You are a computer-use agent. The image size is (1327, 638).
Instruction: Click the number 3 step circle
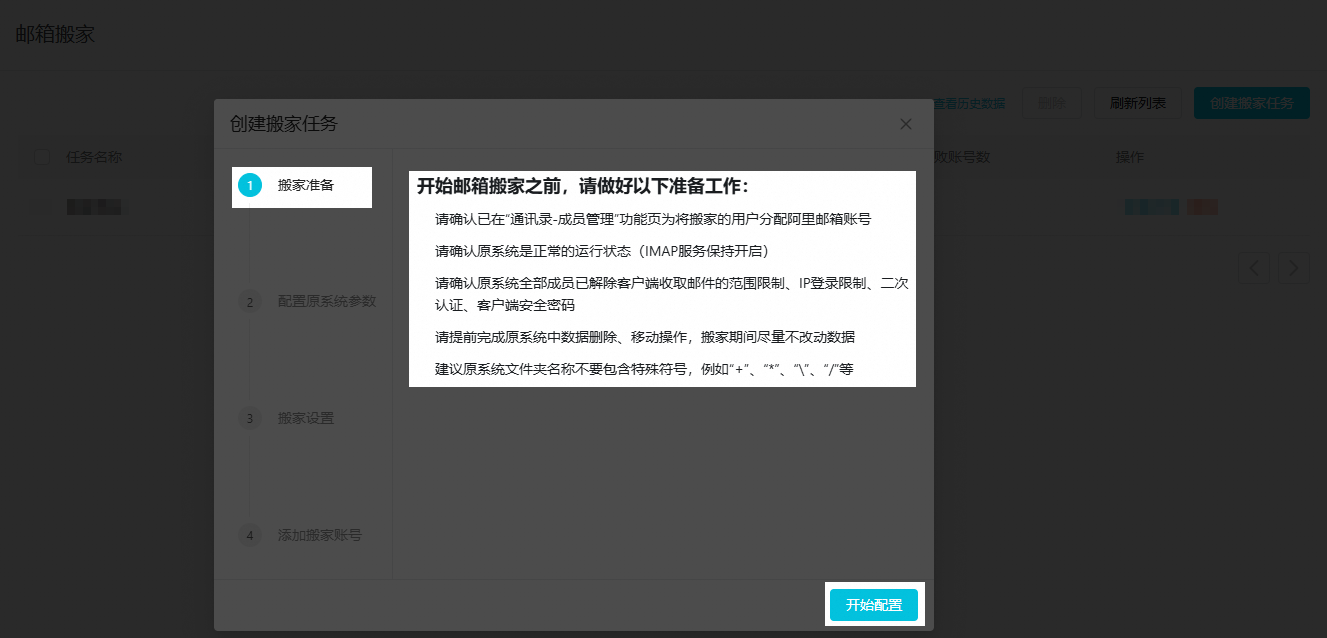click(x=250, y=418)
